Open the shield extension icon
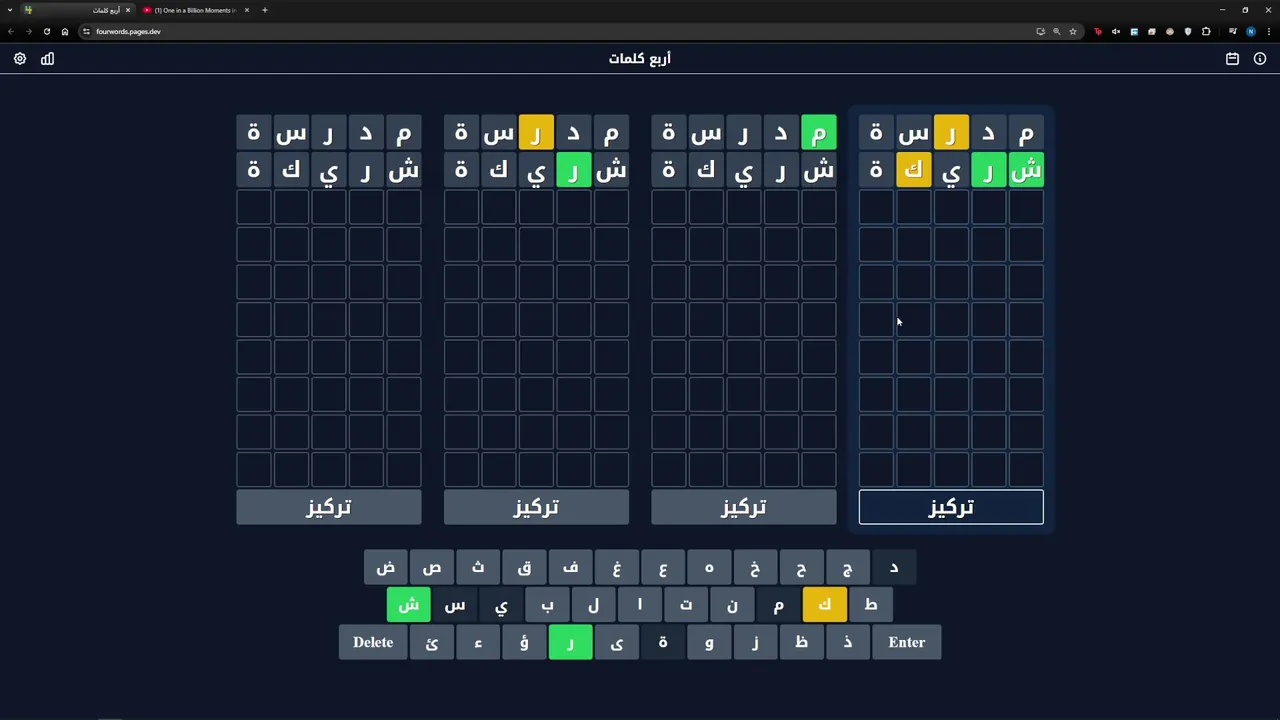The width and height of the screenshot is (1280, 720). point(1188,31)
